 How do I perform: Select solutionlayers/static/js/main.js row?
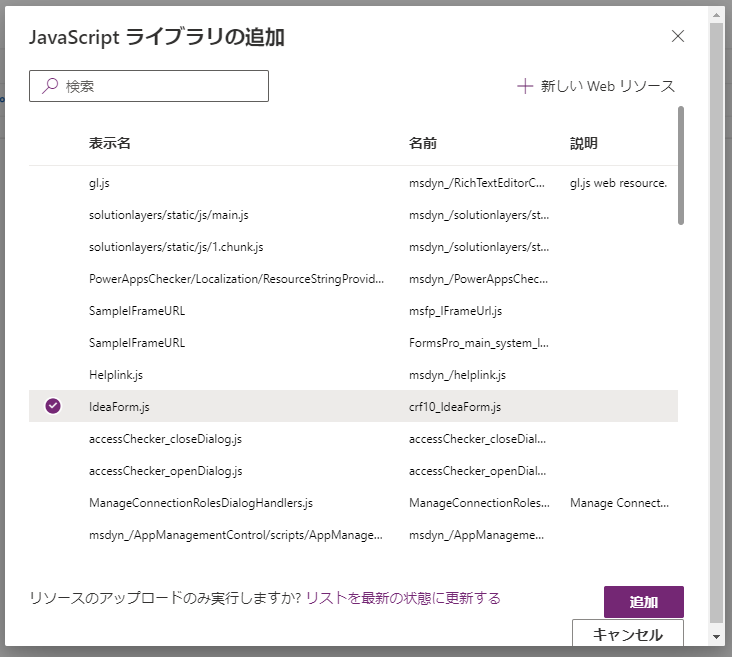353,215
